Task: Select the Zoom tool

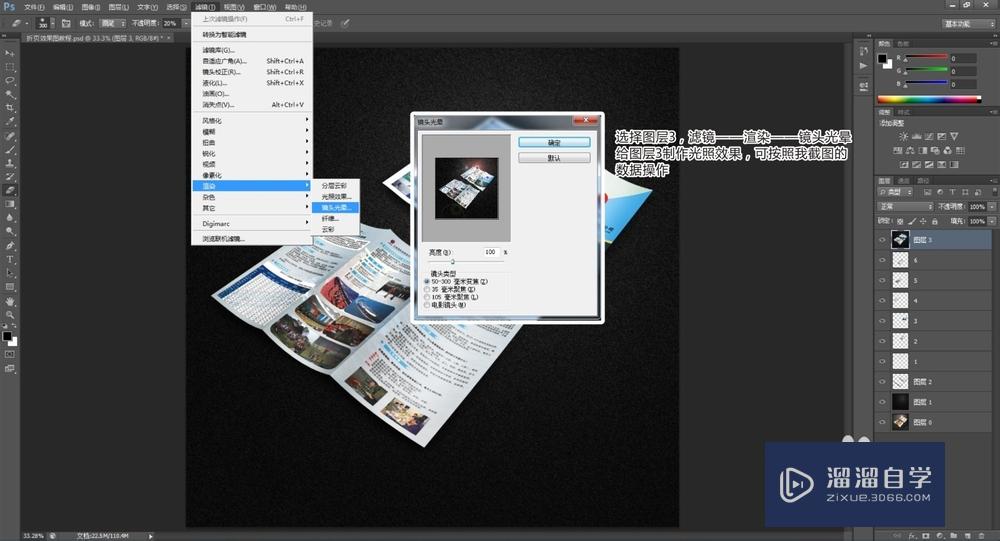Action: click(10, 315)
